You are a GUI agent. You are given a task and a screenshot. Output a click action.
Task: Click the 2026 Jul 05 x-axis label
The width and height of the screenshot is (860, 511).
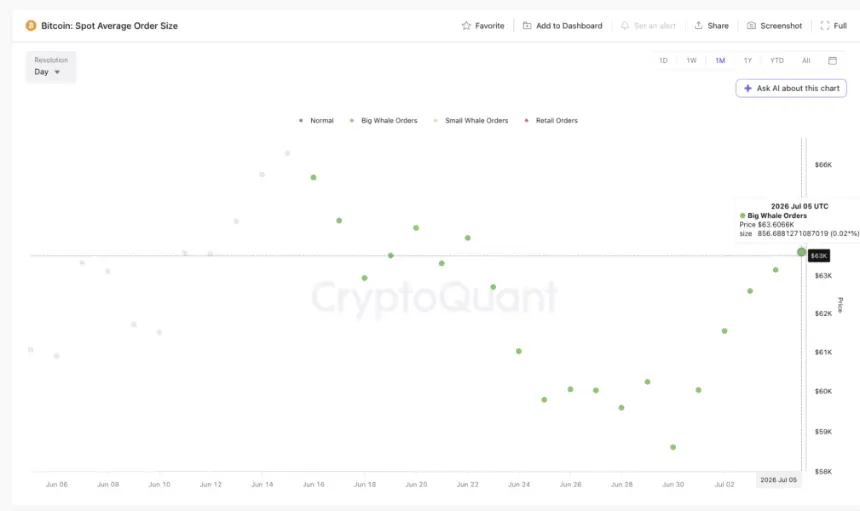point(778,480)
